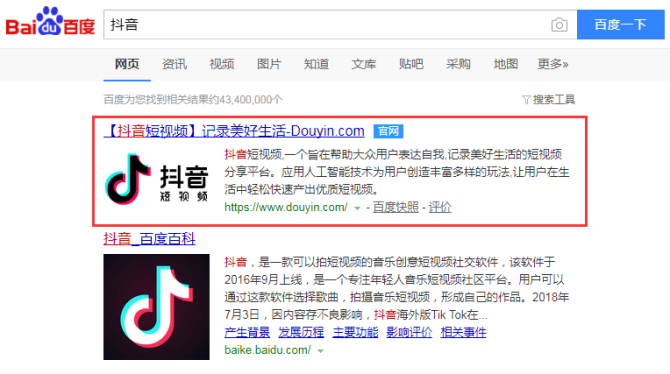Click the Douyin short video logo thumbnail
The height and width of the screenshot is (374, 670).
tap(157, 179)
